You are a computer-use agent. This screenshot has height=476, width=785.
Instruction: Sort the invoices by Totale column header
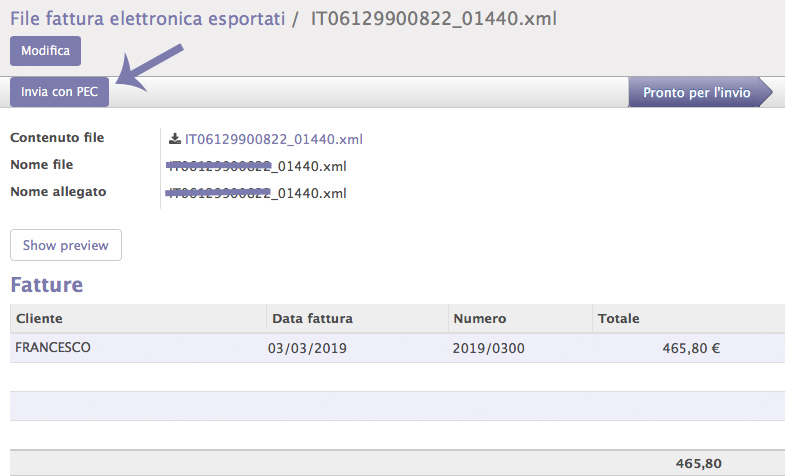[618, 319]
